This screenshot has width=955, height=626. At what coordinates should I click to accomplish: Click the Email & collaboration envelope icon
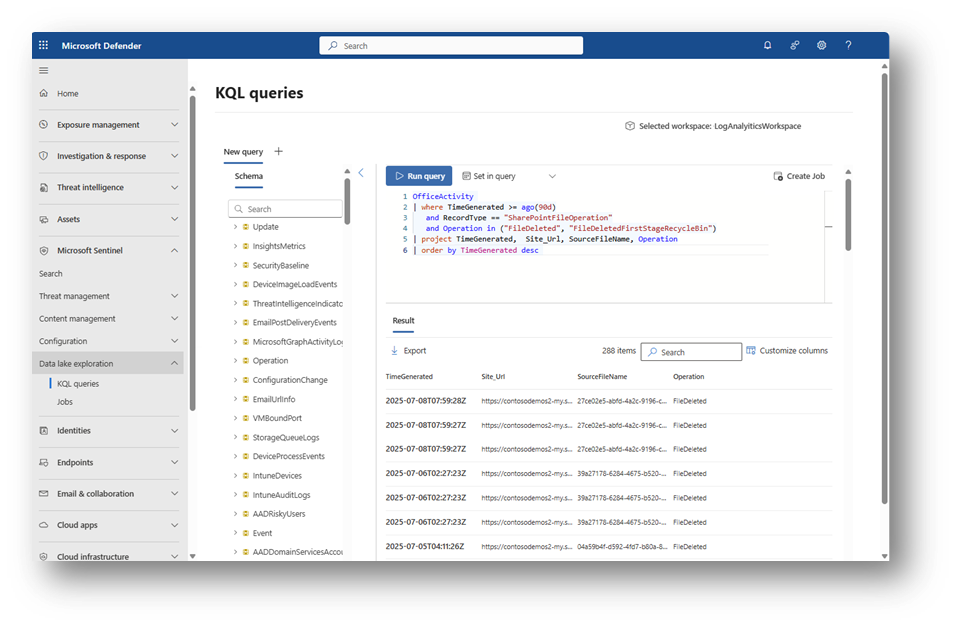43,494
